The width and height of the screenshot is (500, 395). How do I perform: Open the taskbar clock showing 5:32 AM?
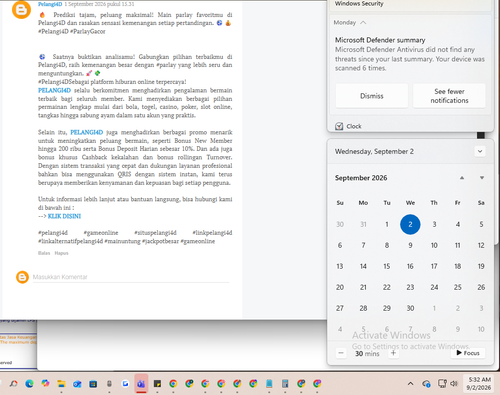click(x=479, y=384)
